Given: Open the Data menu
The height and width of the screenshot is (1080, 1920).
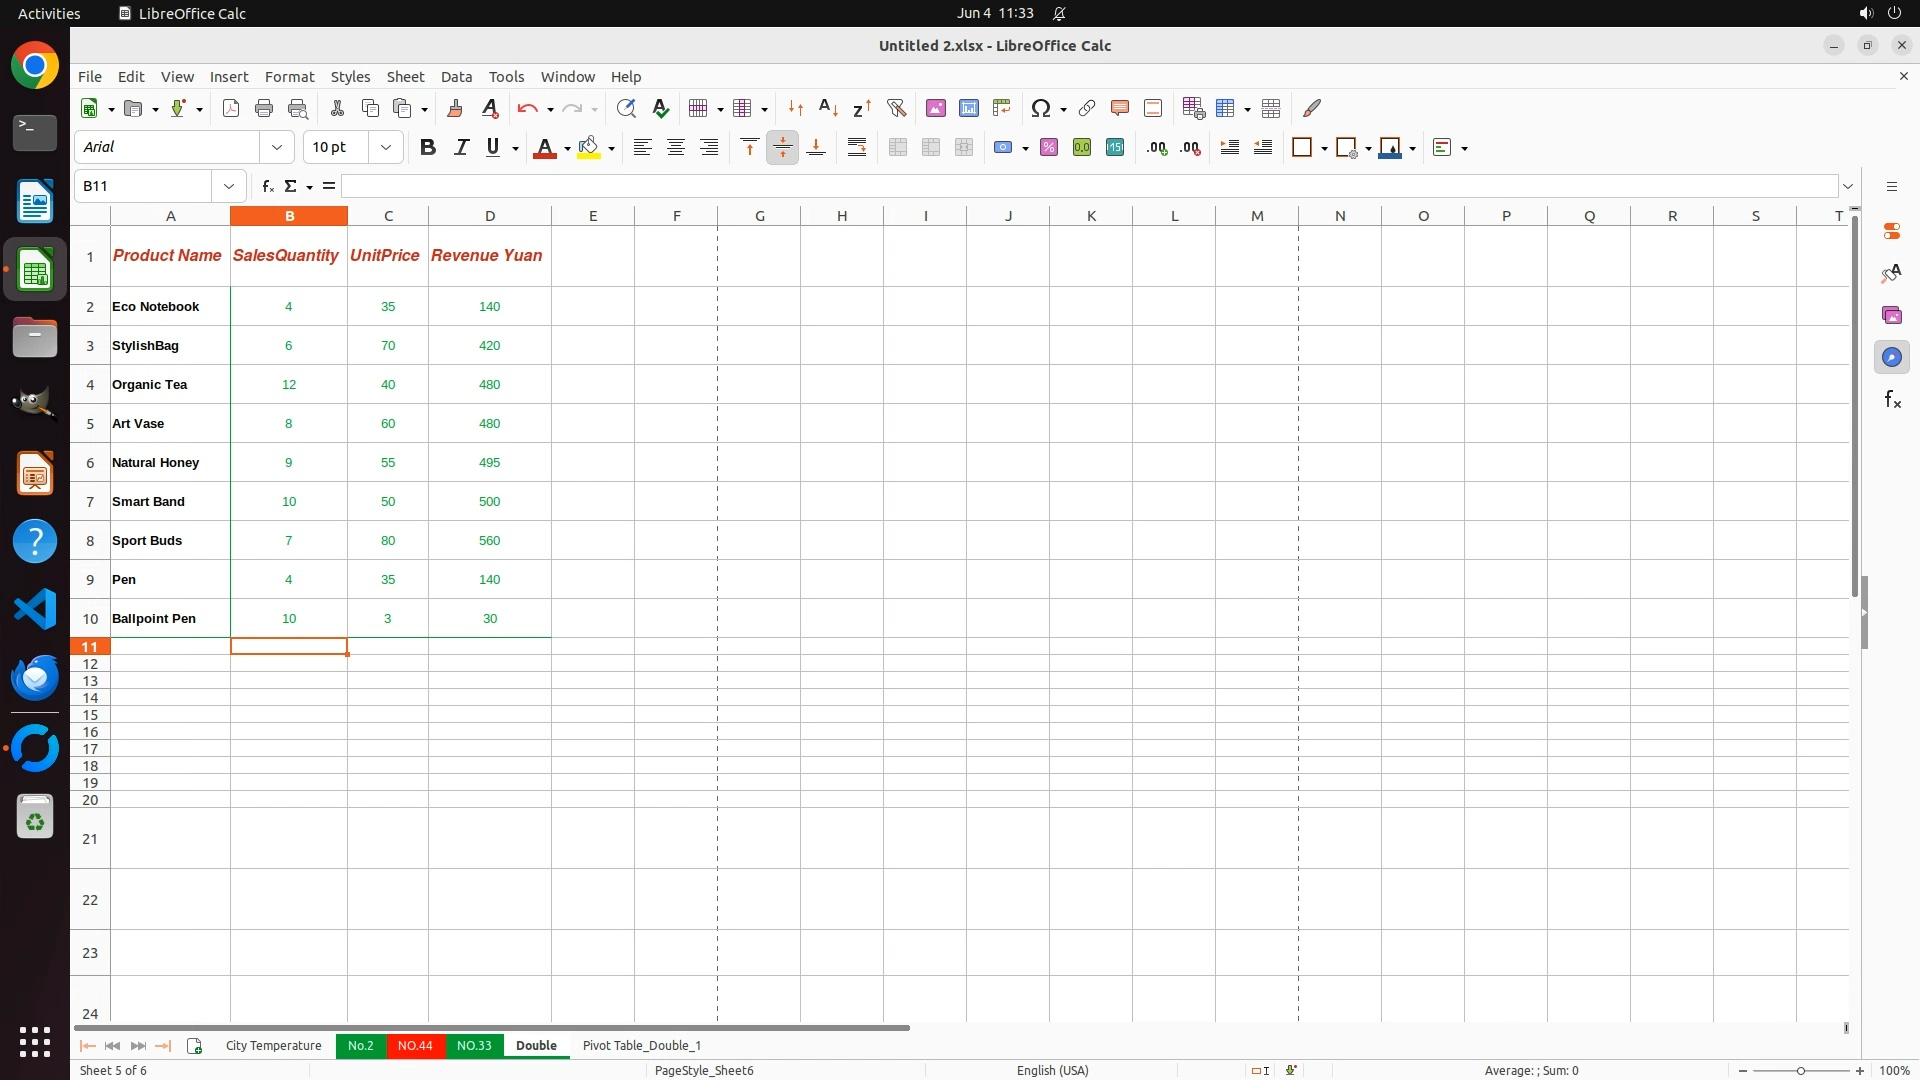Looking at the screenshot, I should click(x=456, y=77).
